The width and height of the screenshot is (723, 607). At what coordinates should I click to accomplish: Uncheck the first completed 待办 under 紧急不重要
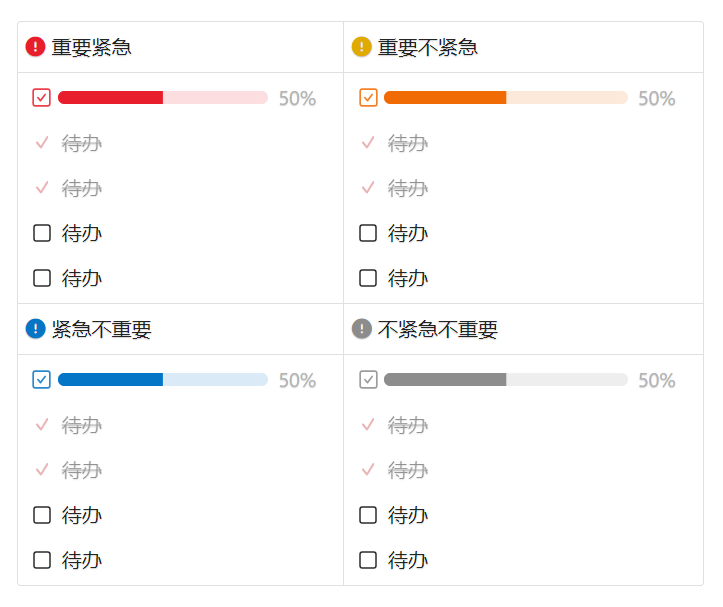42,425
